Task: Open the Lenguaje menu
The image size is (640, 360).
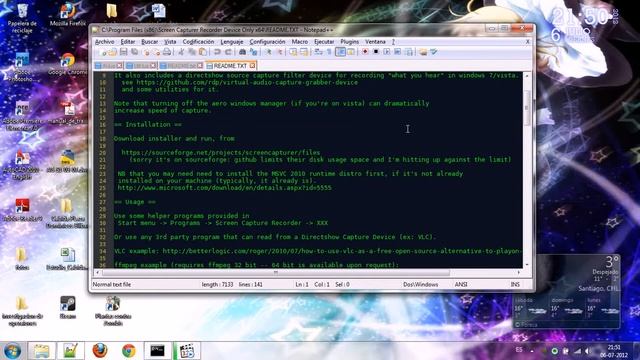Action: pos(232,42)
